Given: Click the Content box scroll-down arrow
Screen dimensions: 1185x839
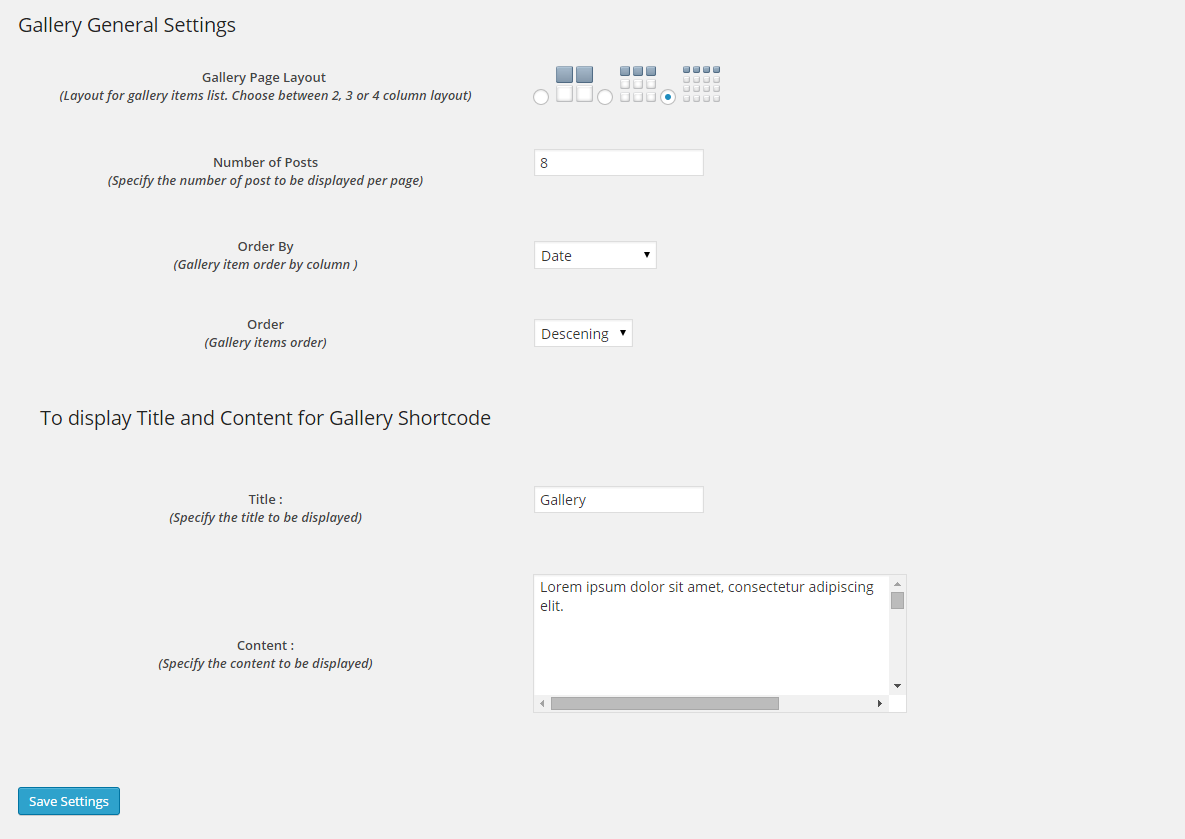Looking at the screenshot, I should (897, 686).
